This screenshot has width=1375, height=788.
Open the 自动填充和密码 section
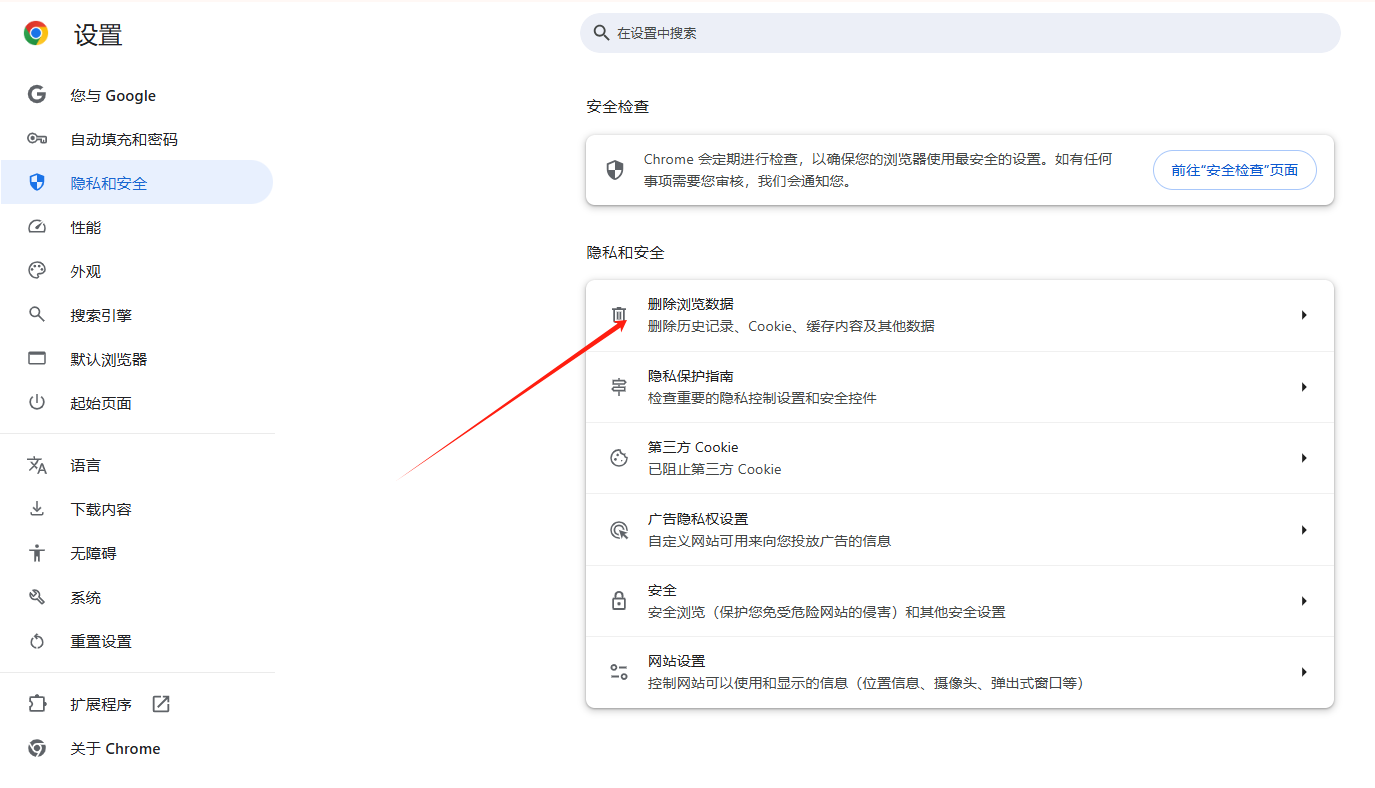coord(137,139)
